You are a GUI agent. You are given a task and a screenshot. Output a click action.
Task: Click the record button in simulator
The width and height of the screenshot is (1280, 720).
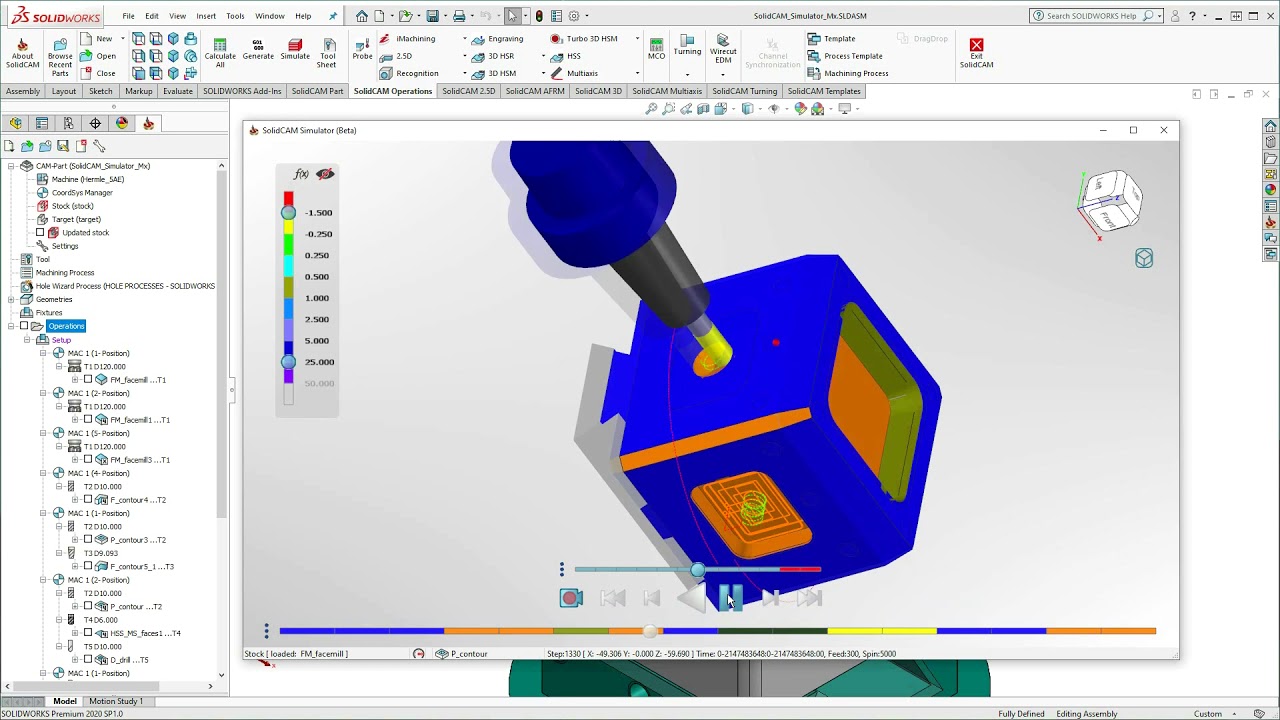(571, 598)
